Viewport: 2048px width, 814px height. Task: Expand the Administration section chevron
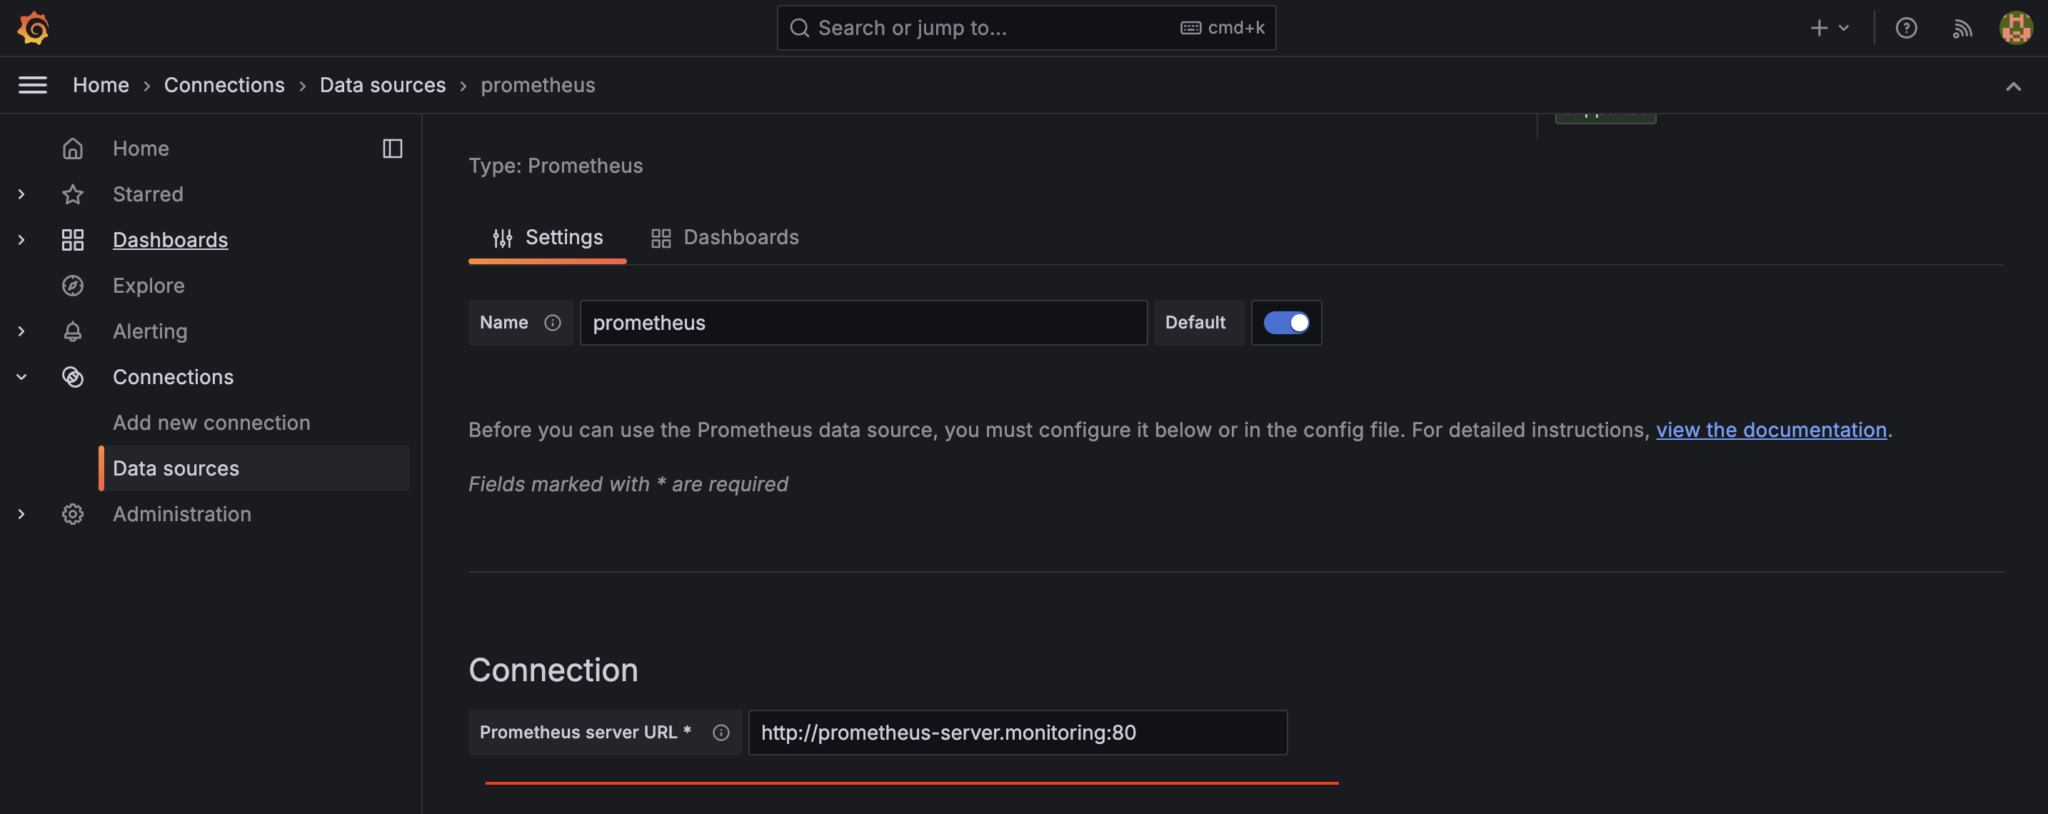[x=21, y=514]
